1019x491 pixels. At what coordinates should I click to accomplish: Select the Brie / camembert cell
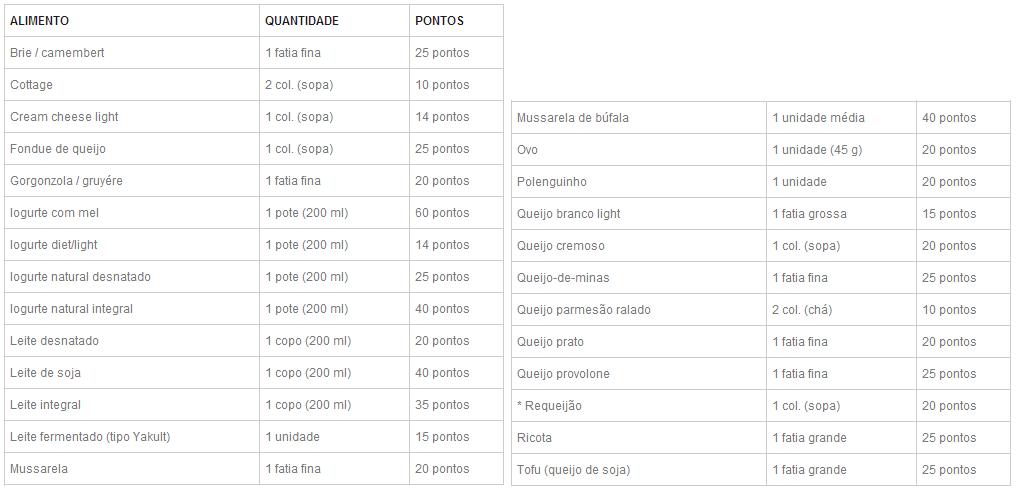[57, 53]
